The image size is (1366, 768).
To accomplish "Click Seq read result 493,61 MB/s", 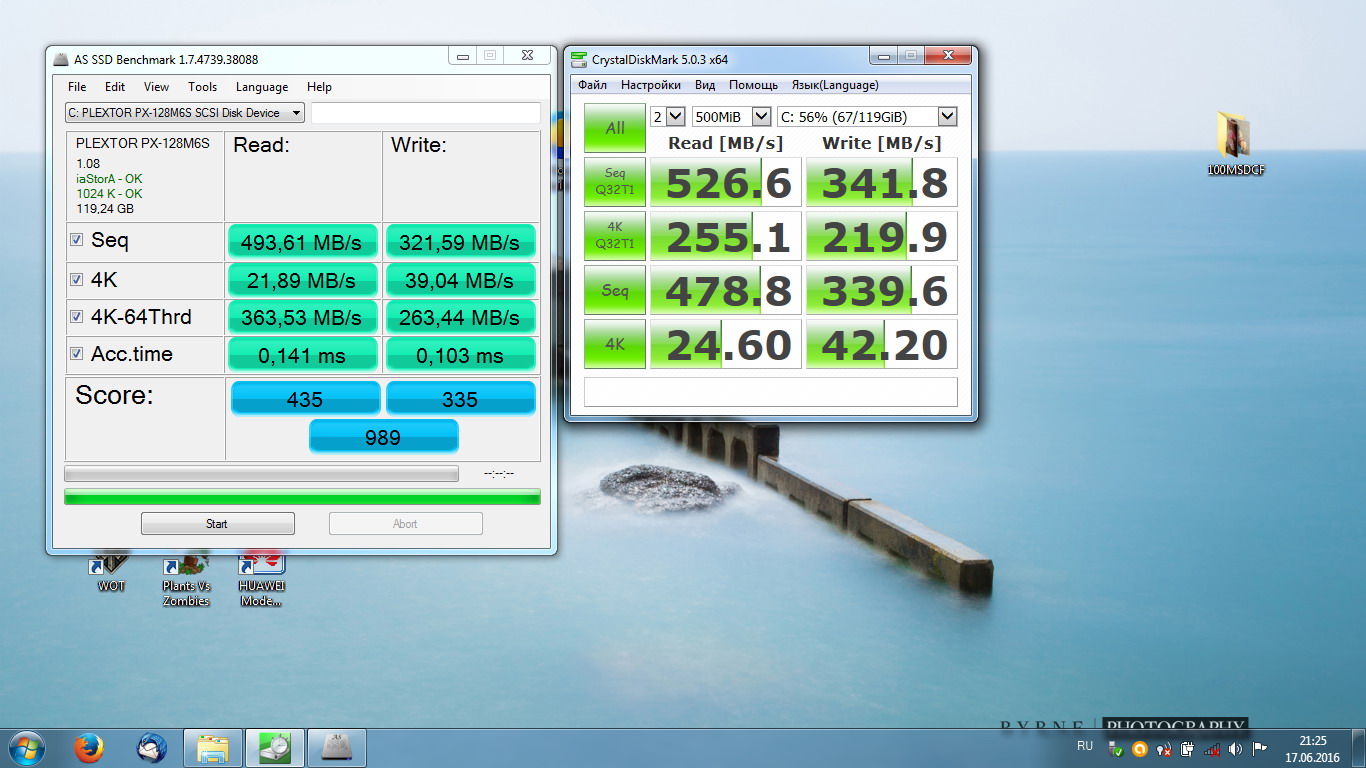I will pos(303,242).
